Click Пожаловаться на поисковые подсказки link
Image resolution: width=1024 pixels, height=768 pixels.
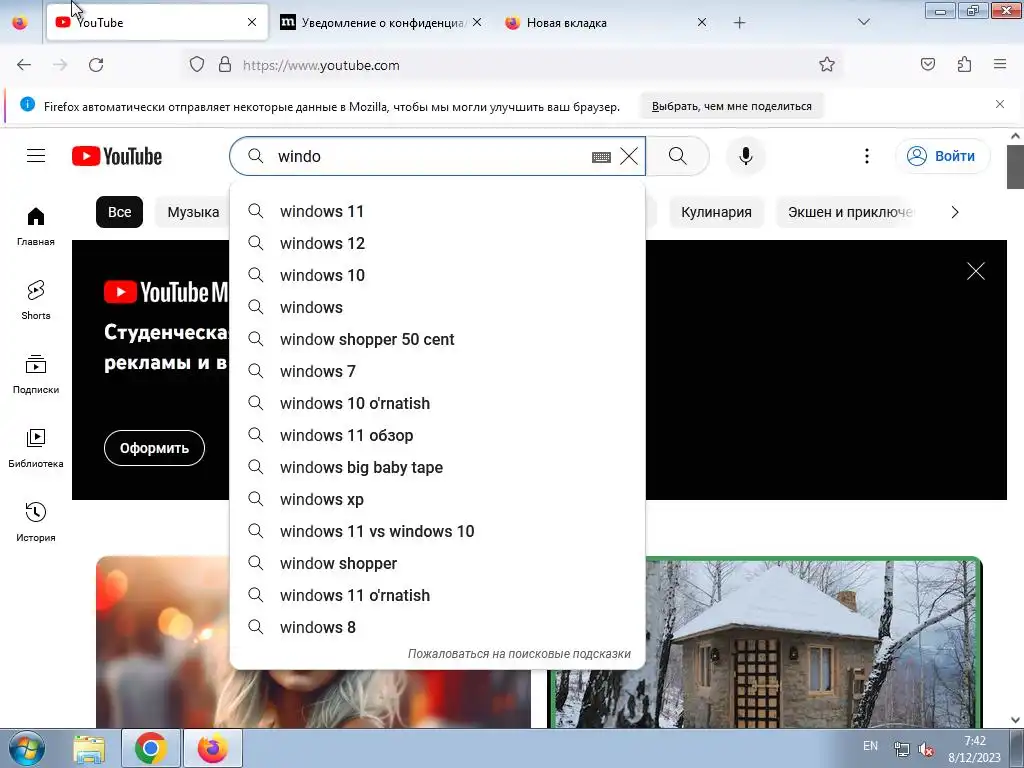(x=519, y=654)
